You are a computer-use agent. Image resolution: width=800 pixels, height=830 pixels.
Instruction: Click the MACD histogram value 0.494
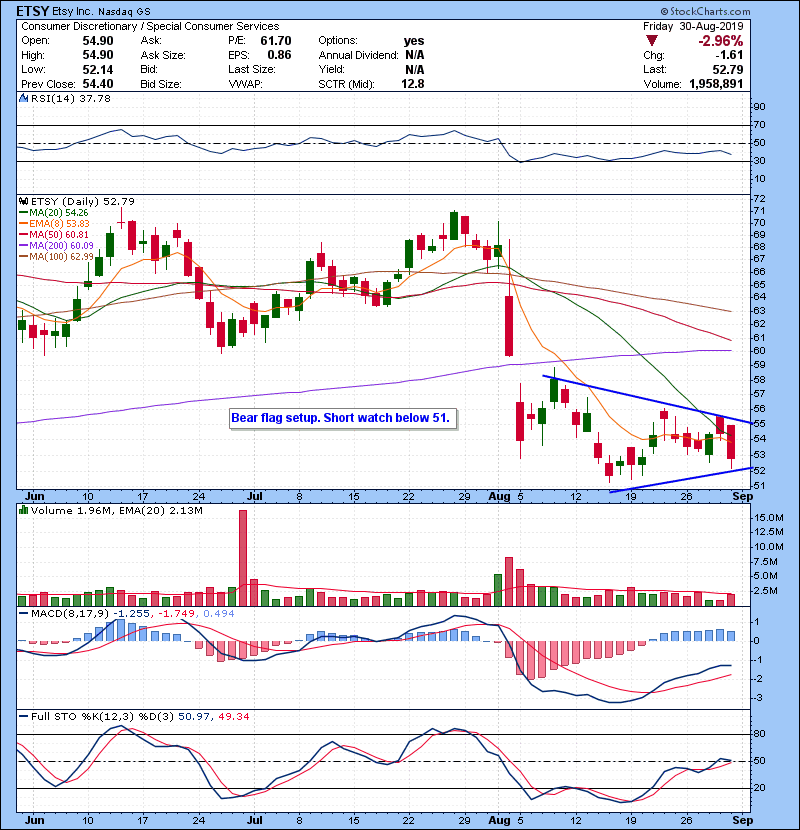point(219,614)
